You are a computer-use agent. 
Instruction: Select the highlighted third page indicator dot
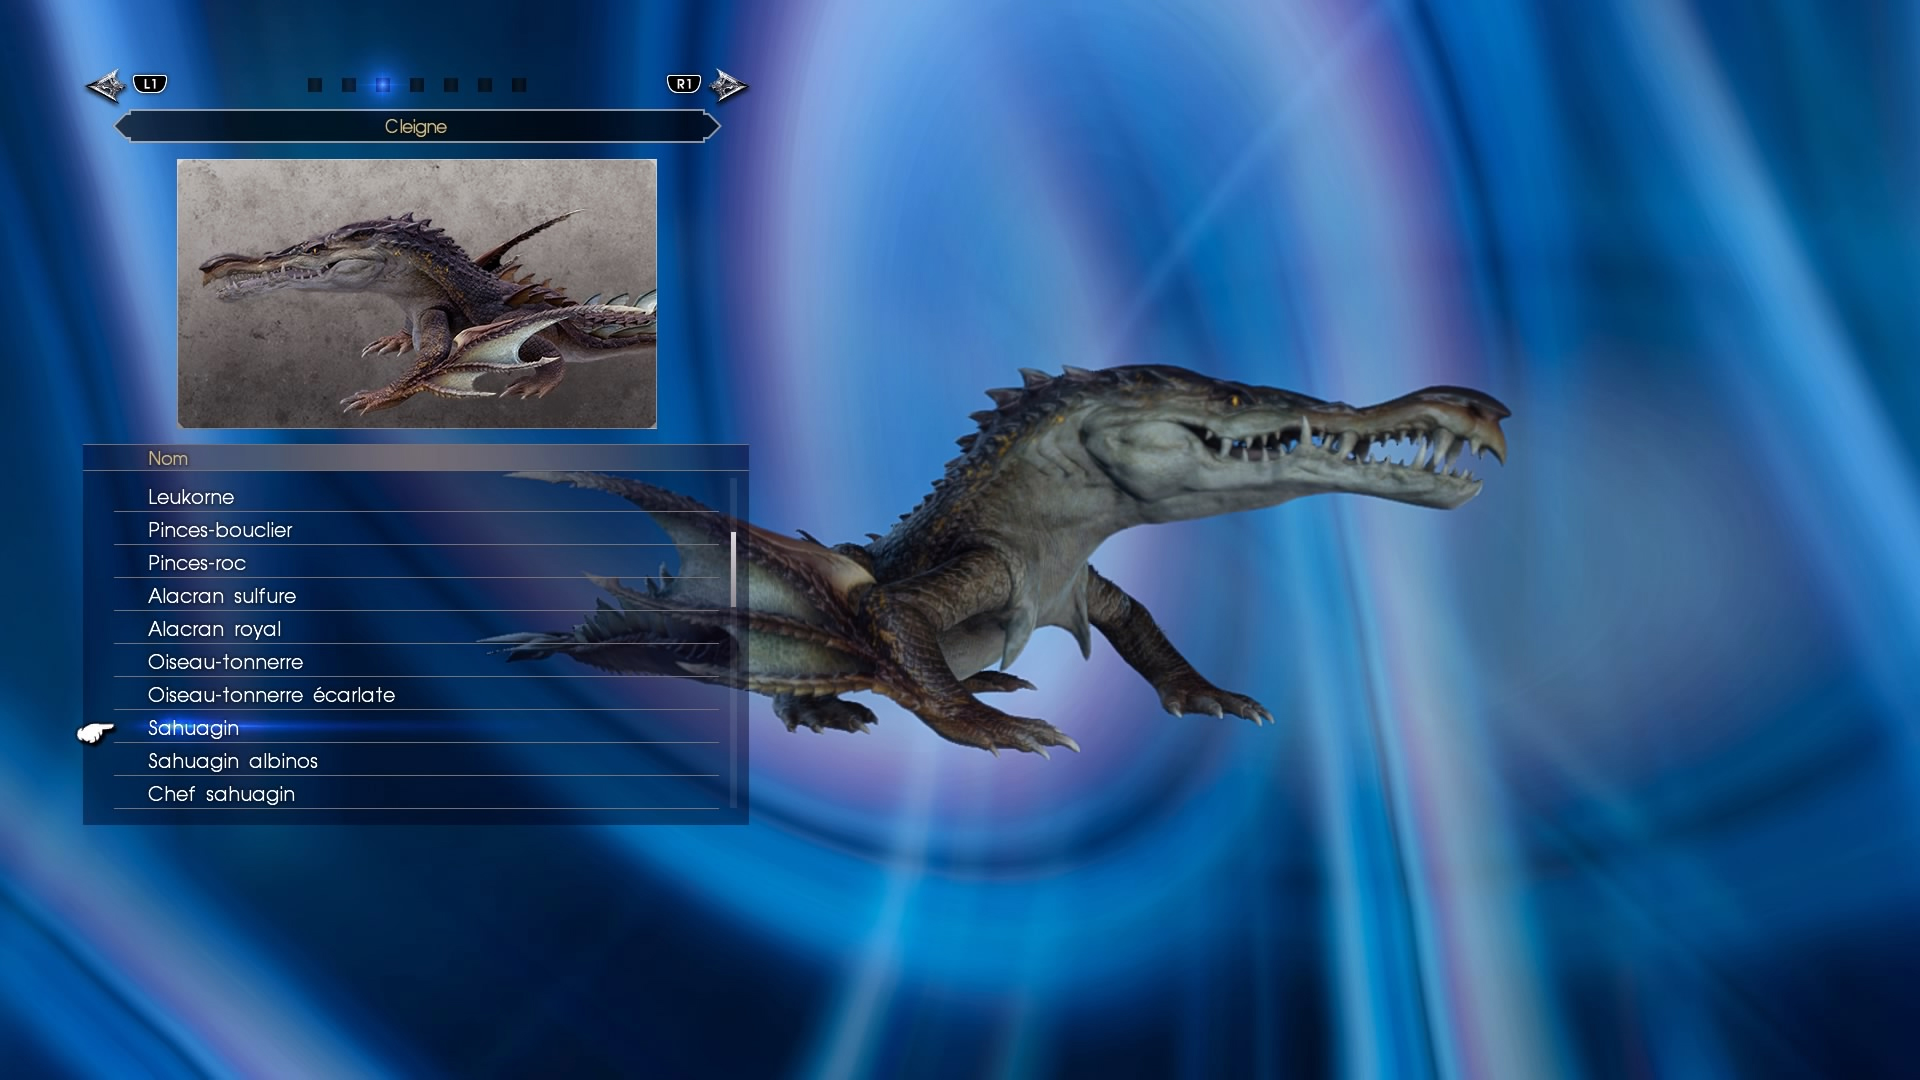(383, 85)
